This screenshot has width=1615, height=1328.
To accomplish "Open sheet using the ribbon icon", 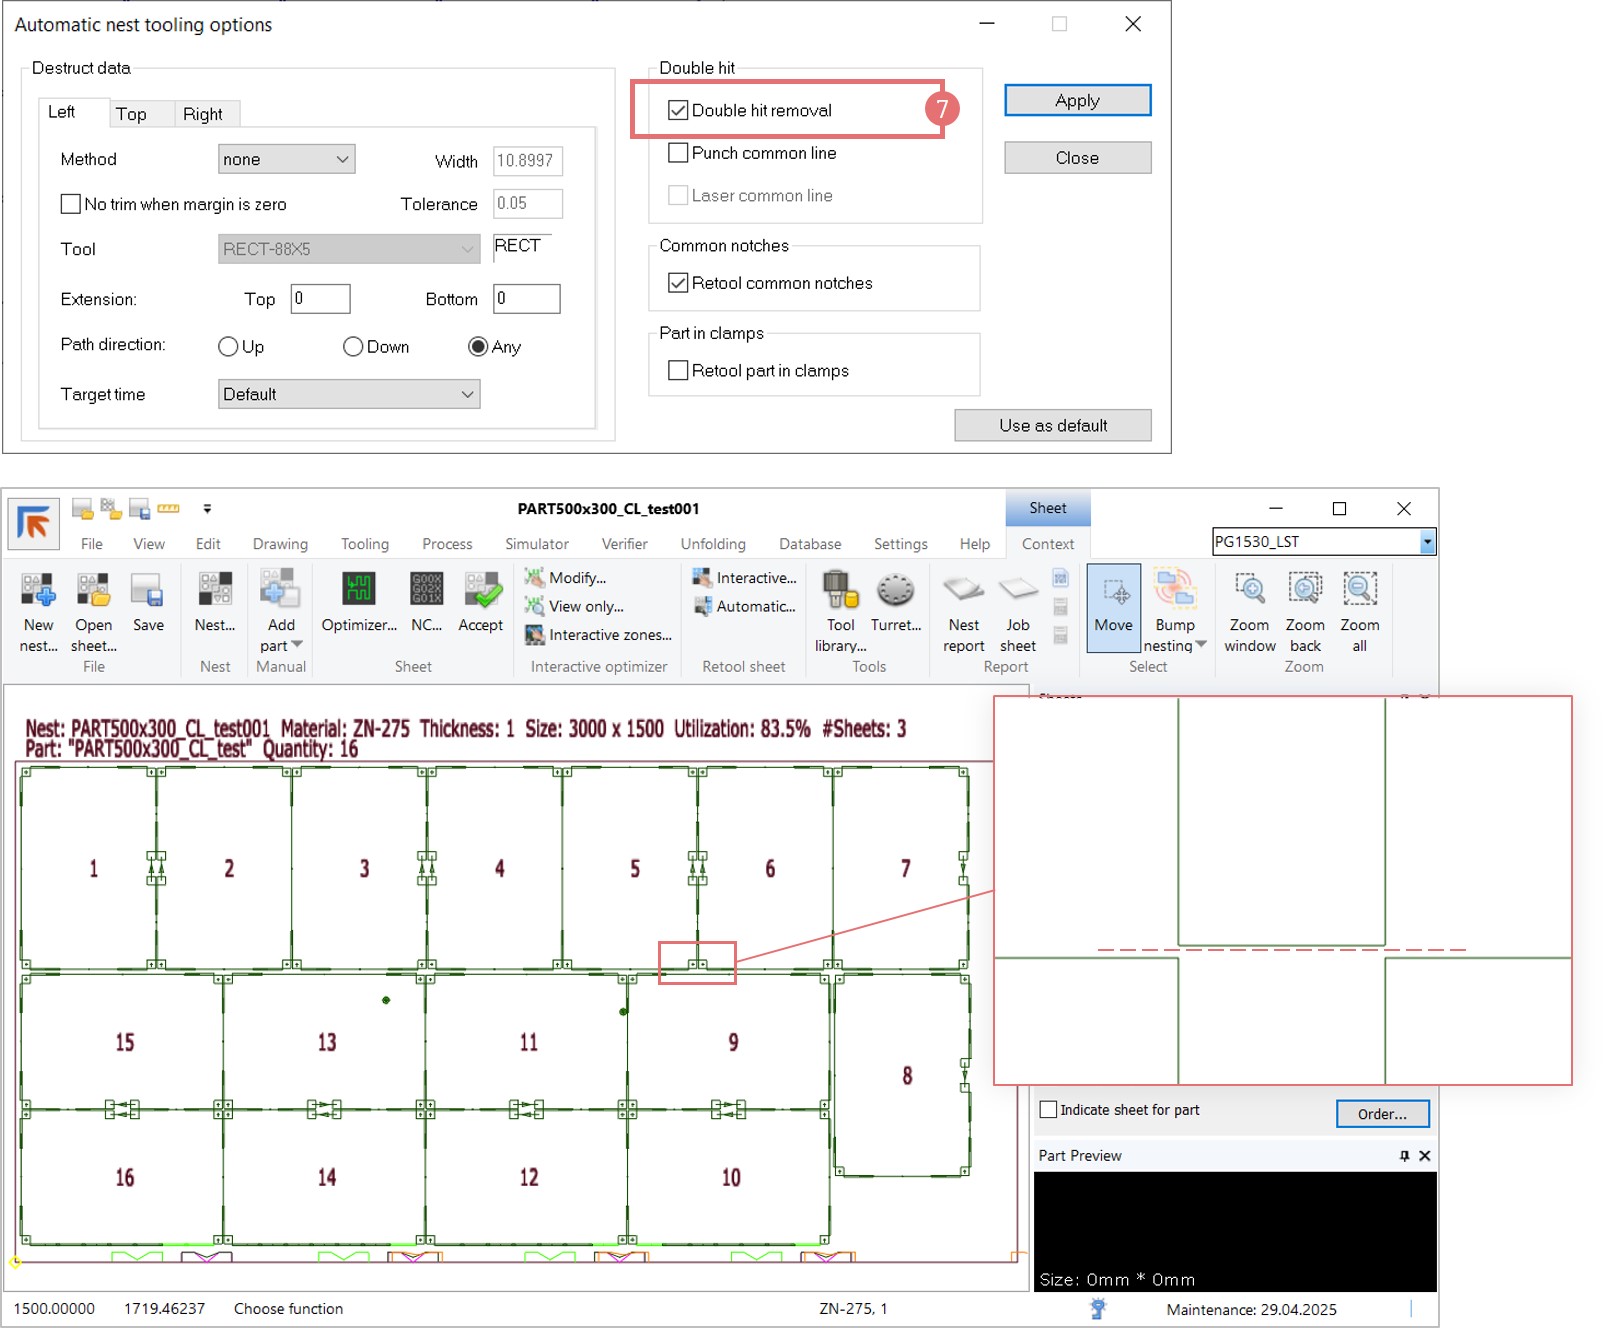I will point(93,592).
